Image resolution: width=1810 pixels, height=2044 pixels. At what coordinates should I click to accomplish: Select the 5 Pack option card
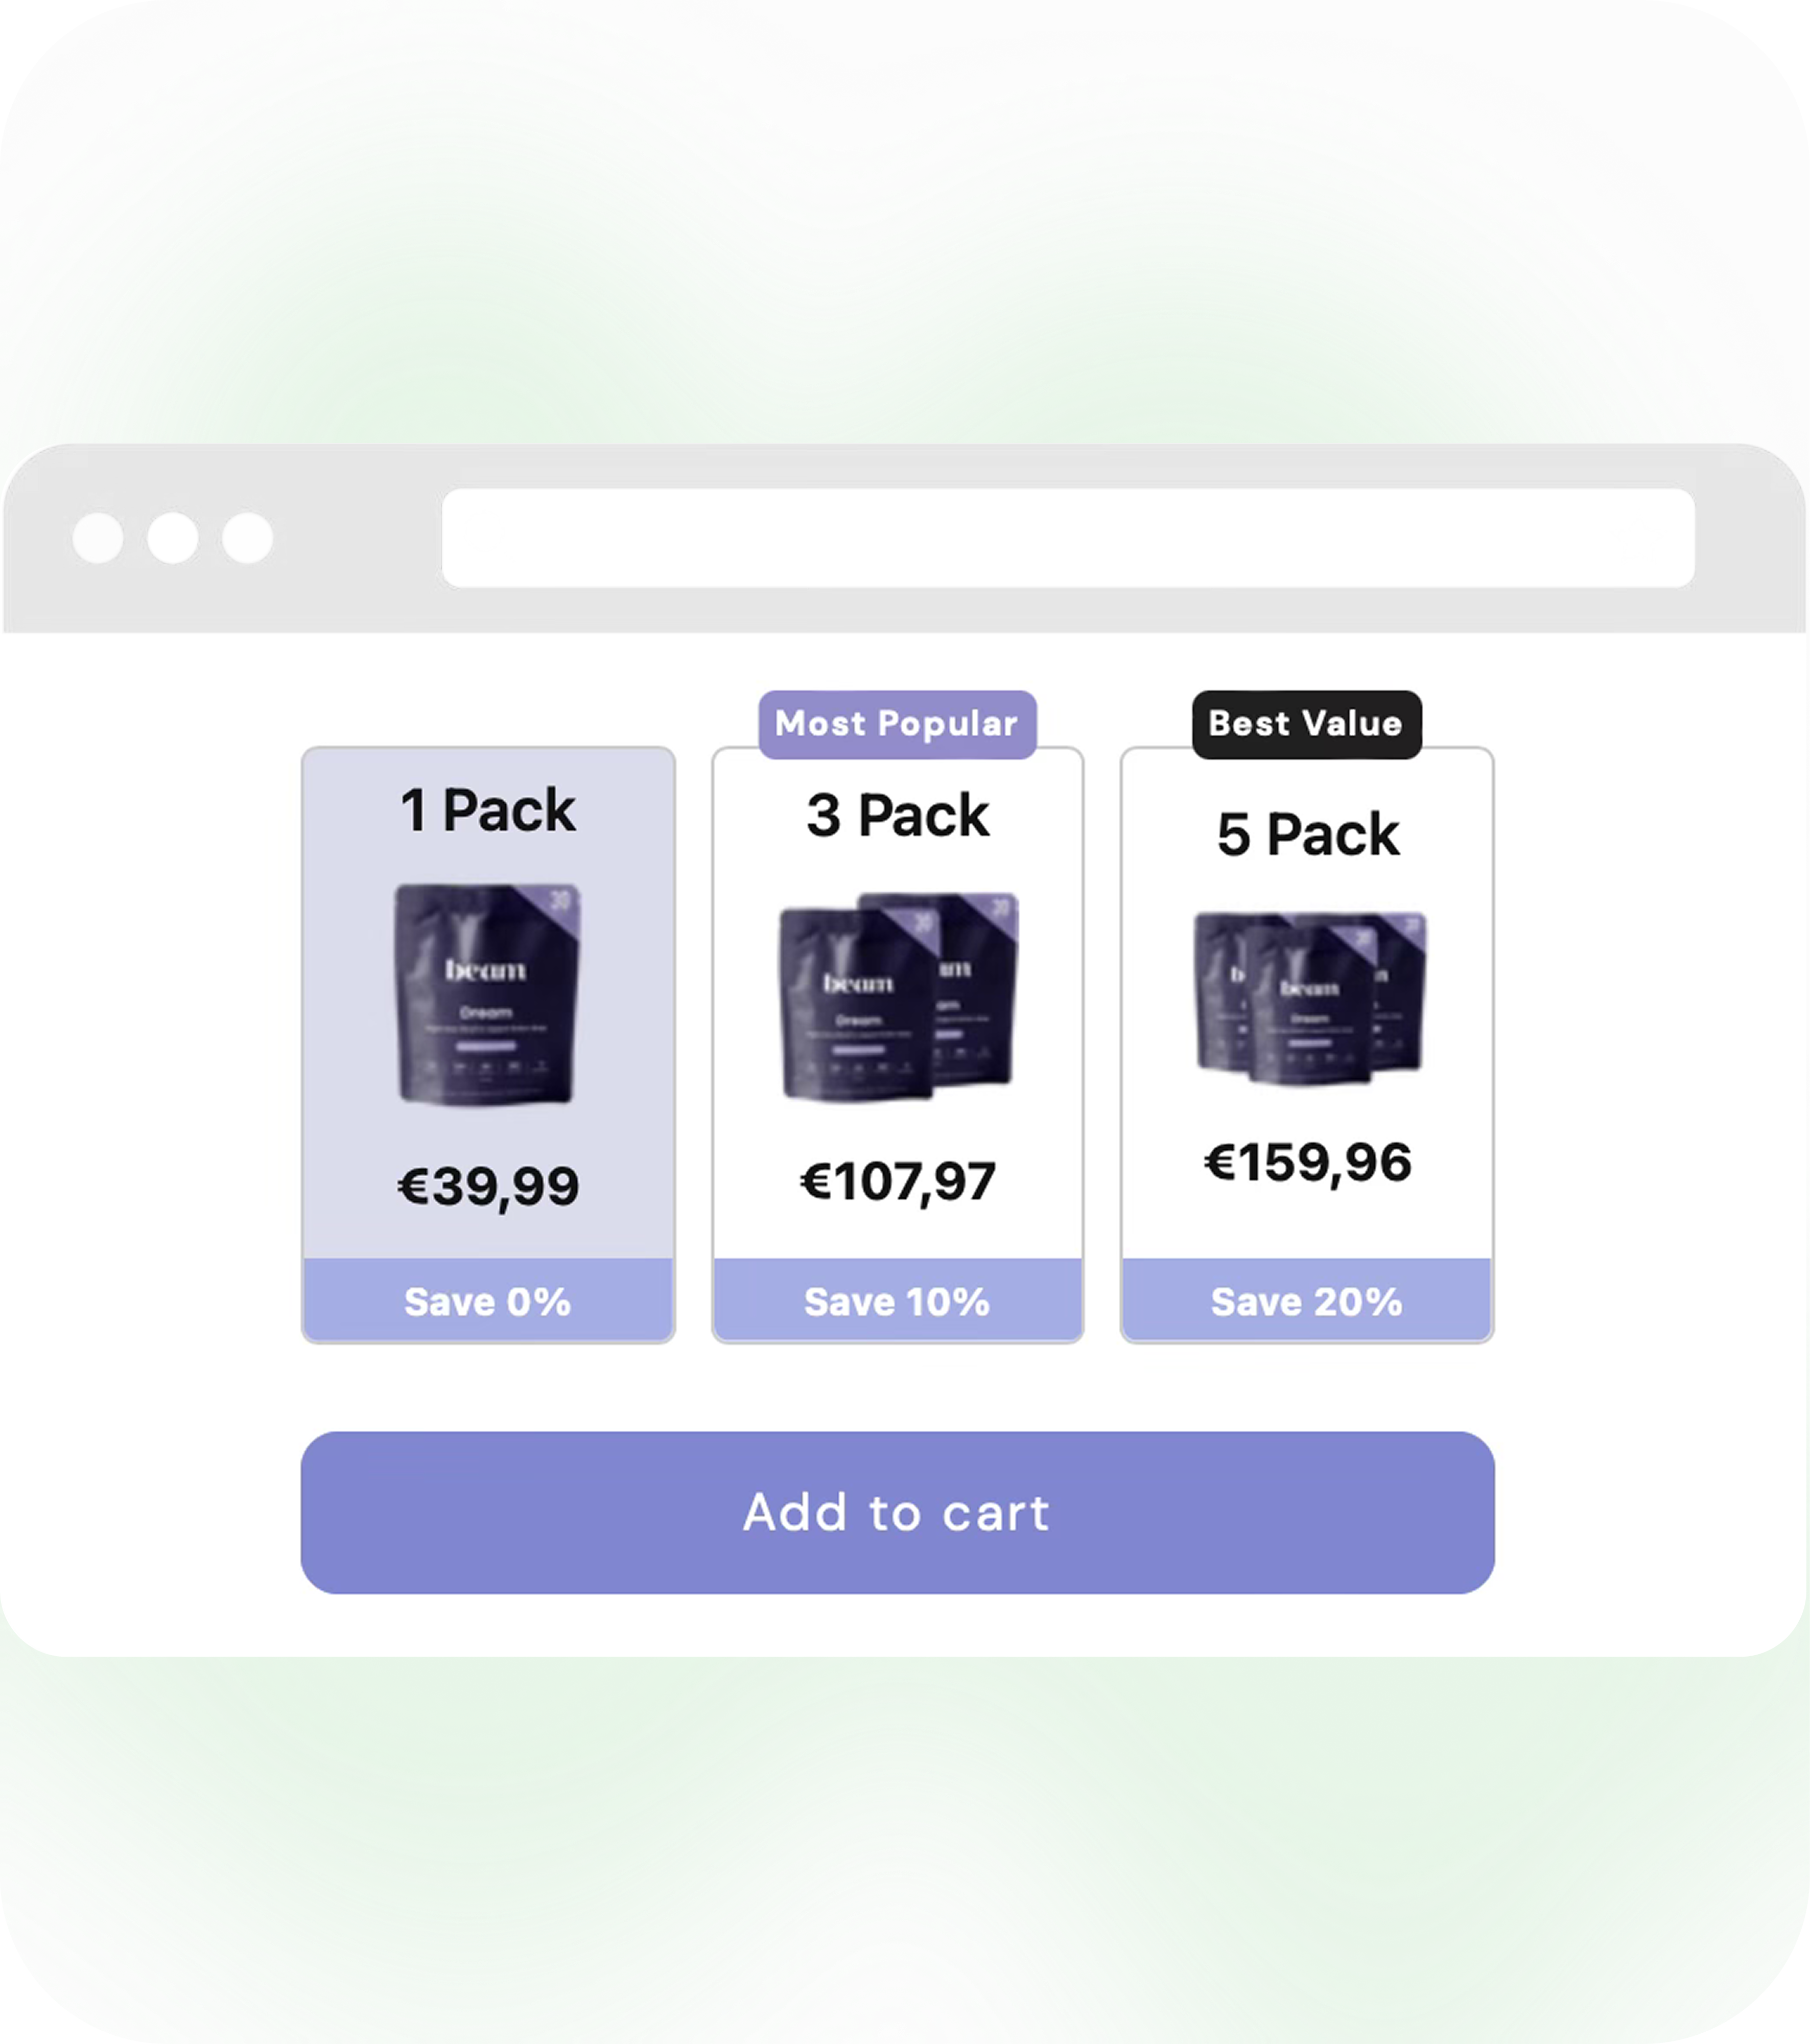tap(1307, 1045)
